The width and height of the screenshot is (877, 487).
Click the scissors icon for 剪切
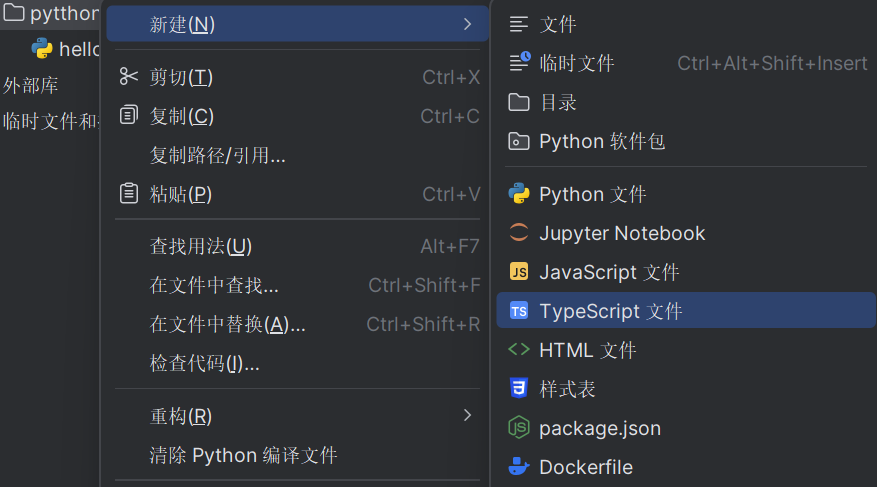point(129,77)
